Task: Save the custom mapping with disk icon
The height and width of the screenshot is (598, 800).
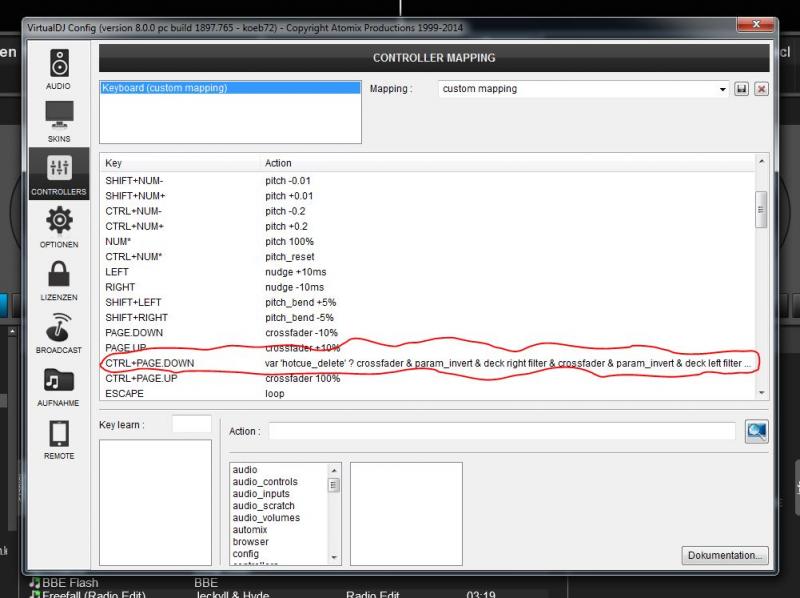Action: pyautogui.click(x=741, y=89)
